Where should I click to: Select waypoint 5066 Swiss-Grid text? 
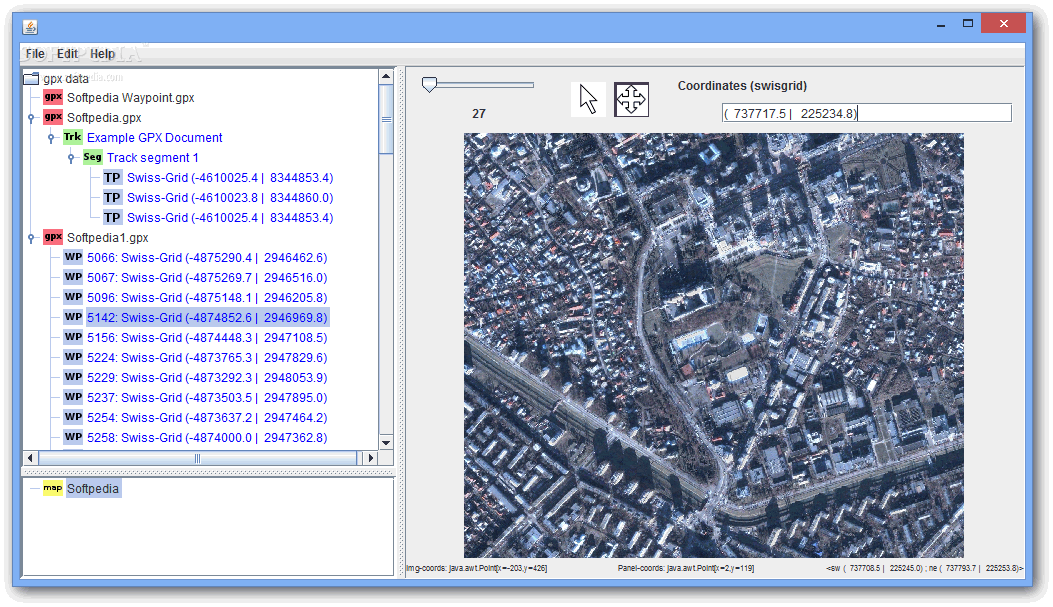[207, 257]
